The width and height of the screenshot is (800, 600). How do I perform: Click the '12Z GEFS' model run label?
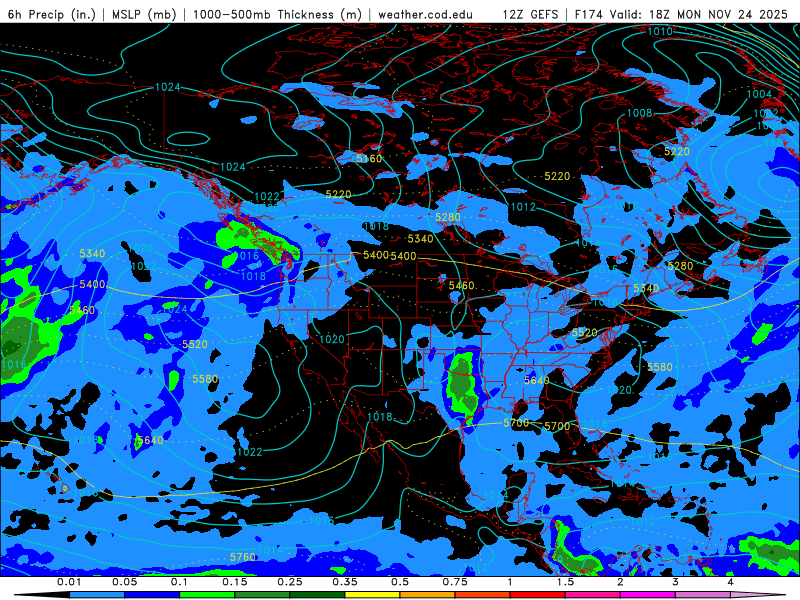tap(531, 14)
